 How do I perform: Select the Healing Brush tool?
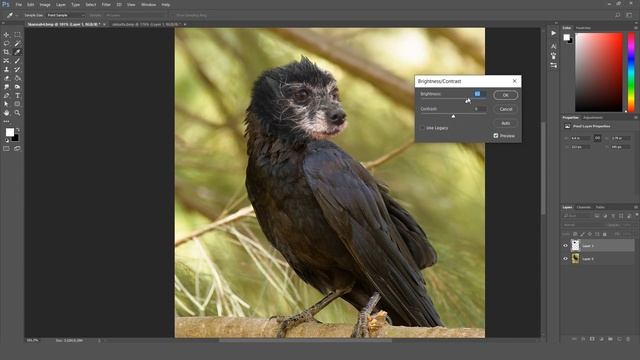click(x=6, y=61)
